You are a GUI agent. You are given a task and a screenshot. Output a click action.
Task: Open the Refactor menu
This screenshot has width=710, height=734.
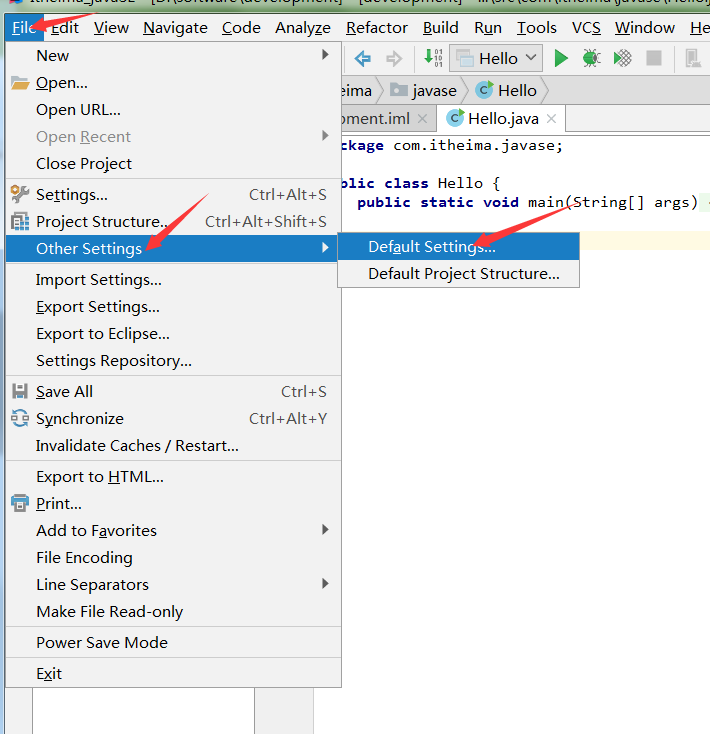[377, 28]
